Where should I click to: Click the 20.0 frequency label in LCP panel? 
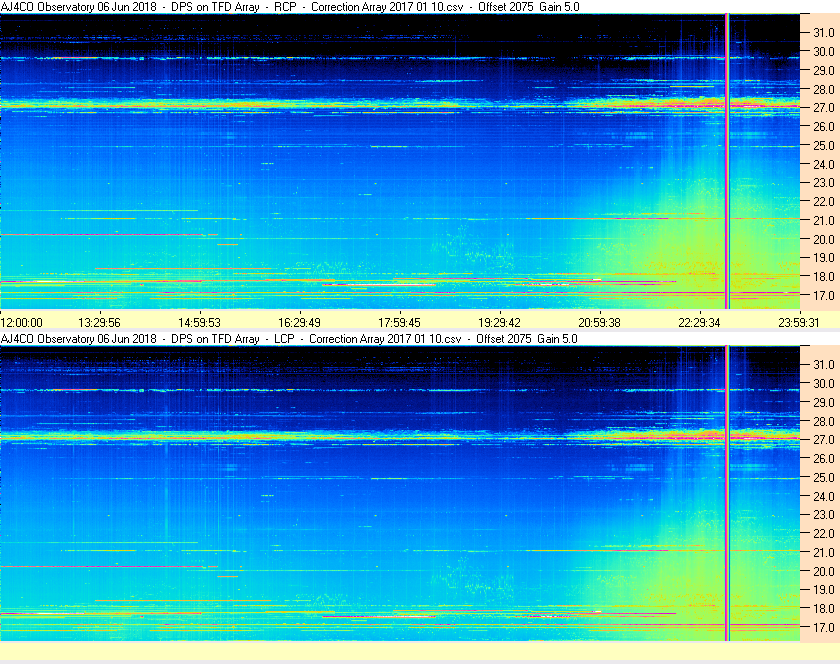tap(824, 571)
